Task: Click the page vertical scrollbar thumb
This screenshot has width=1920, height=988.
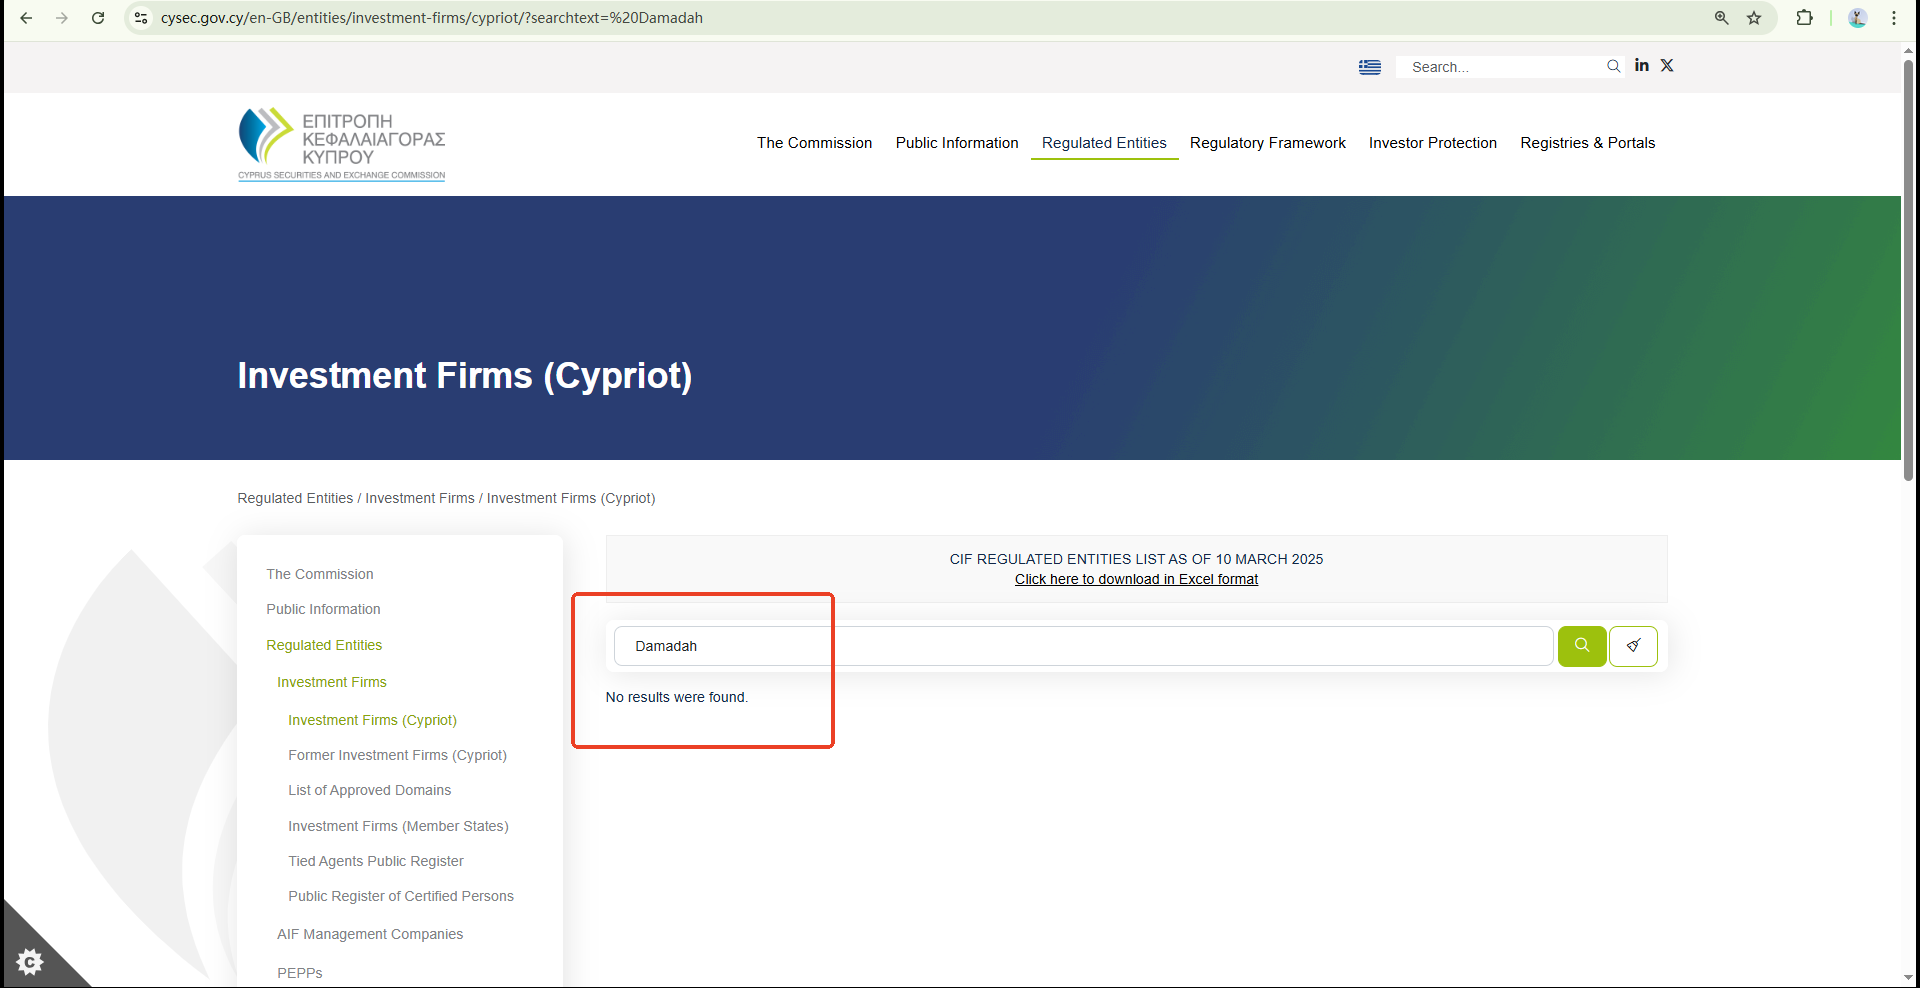Action: pyautogui.click(x=1909, y=270)
